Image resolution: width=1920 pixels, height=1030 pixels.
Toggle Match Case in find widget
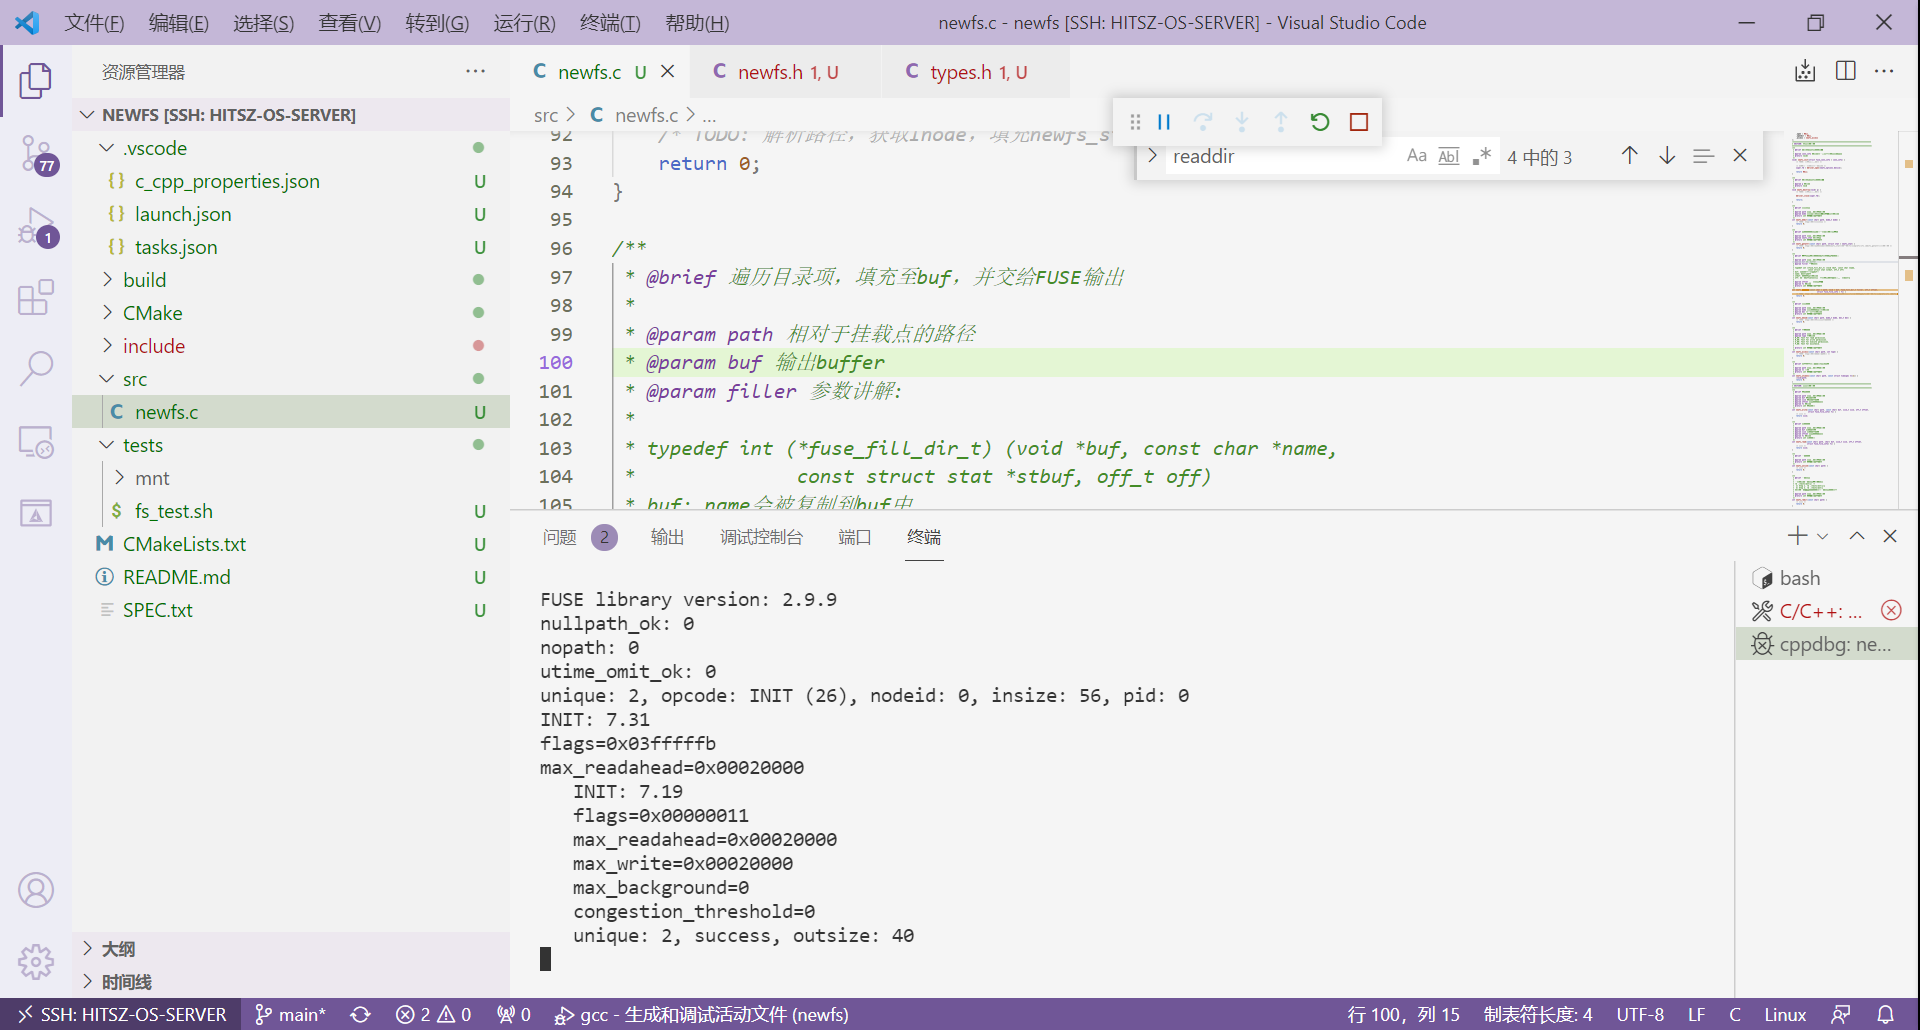pyautogui.click(x=1416, y=156)
